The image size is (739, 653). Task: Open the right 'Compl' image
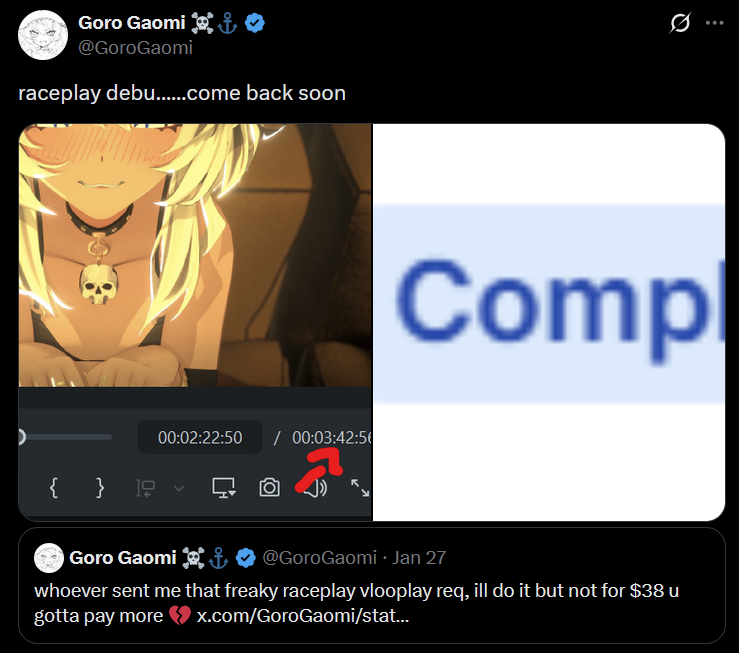coord(549,322)
